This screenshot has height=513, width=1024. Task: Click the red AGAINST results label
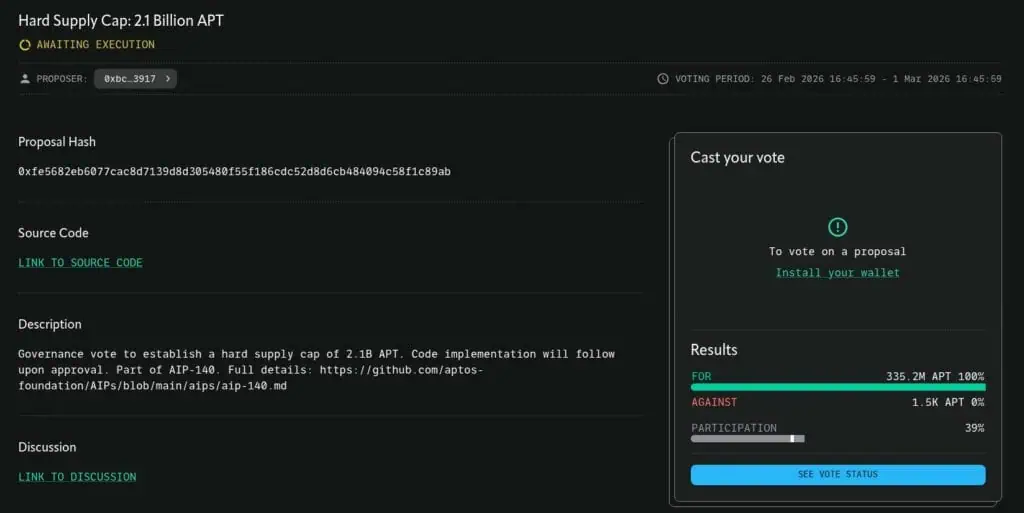714,402
